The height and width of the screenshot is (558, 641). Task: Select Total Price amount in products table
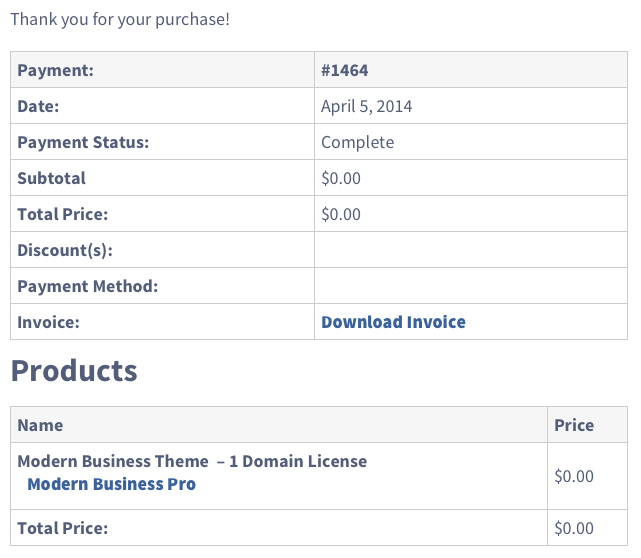(574, 528)
